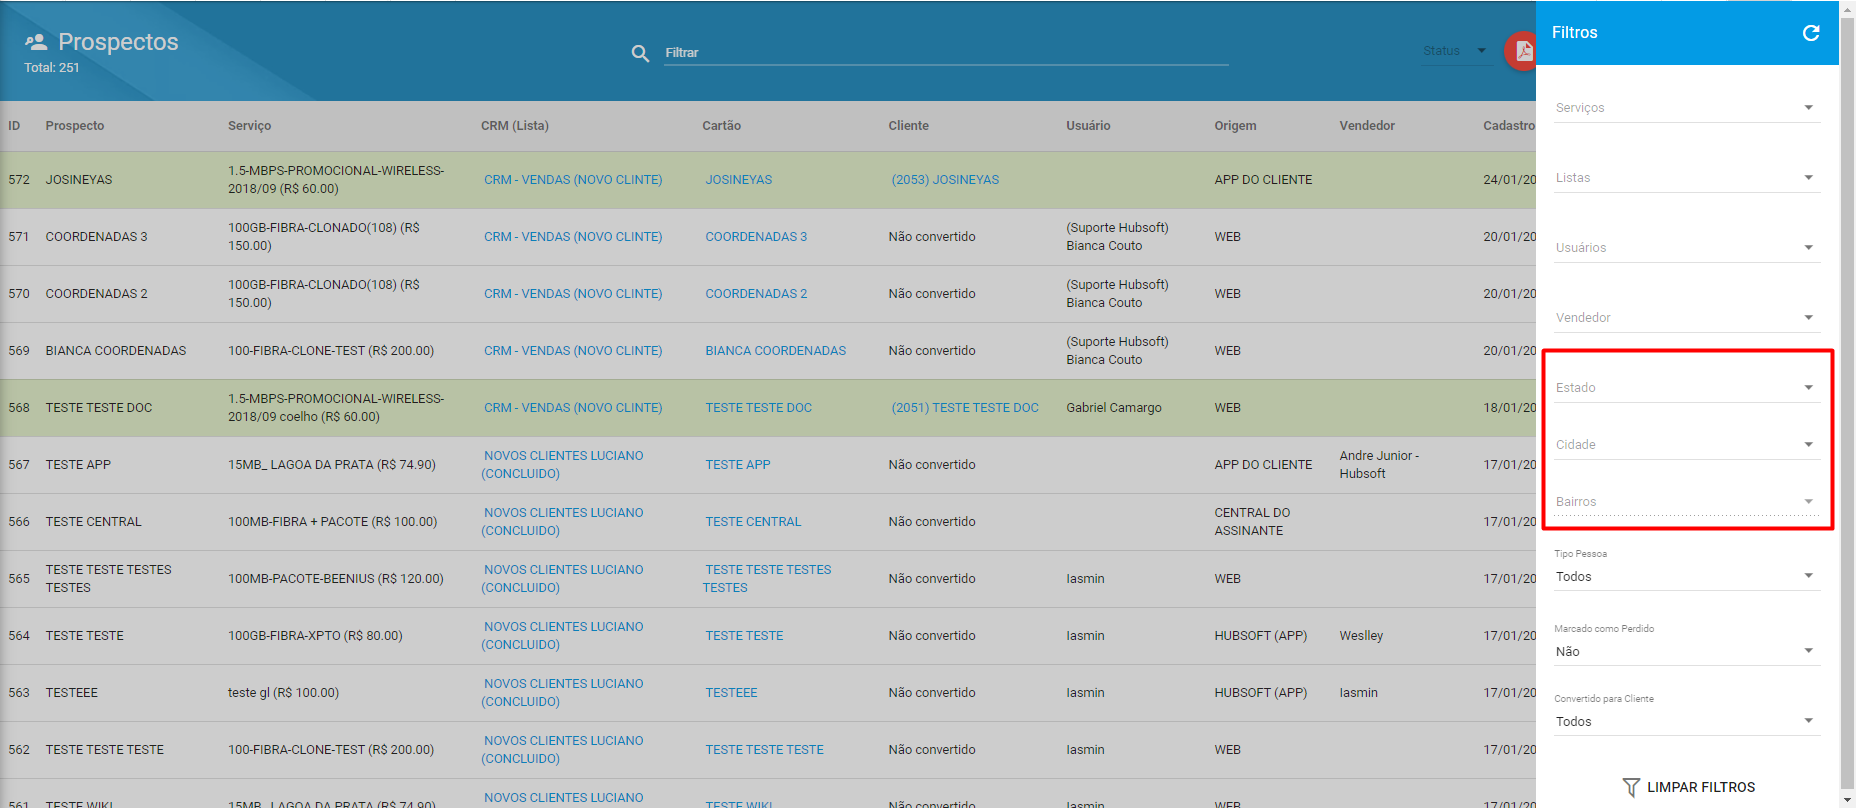Open the Tipo Pessoa dropdown
Image resolution: width=1856 pixels, height=808 pixels.
click(x=1687, y=576)
